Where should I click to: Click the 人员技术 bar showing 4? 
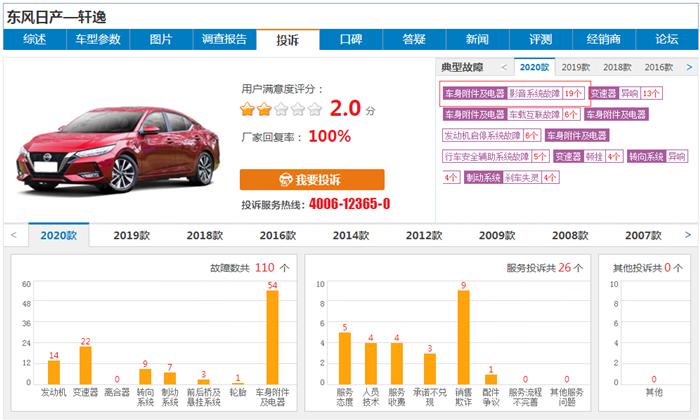point(371,363)
